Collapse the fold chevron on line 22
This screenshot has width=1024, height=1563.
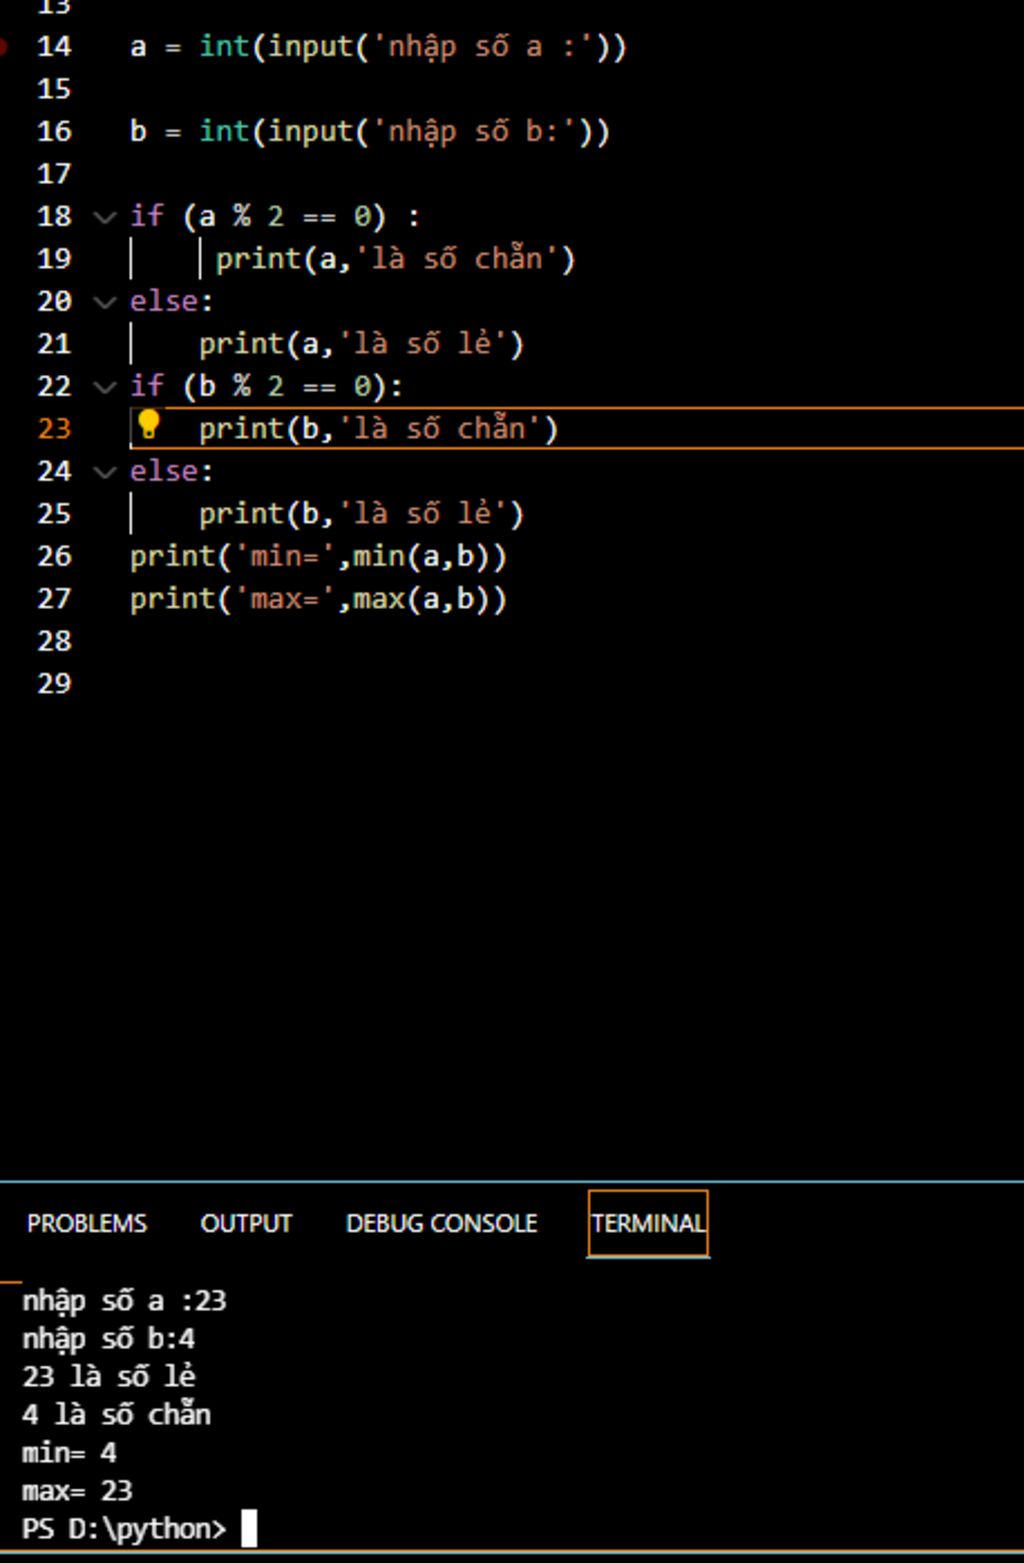(105, 387)
